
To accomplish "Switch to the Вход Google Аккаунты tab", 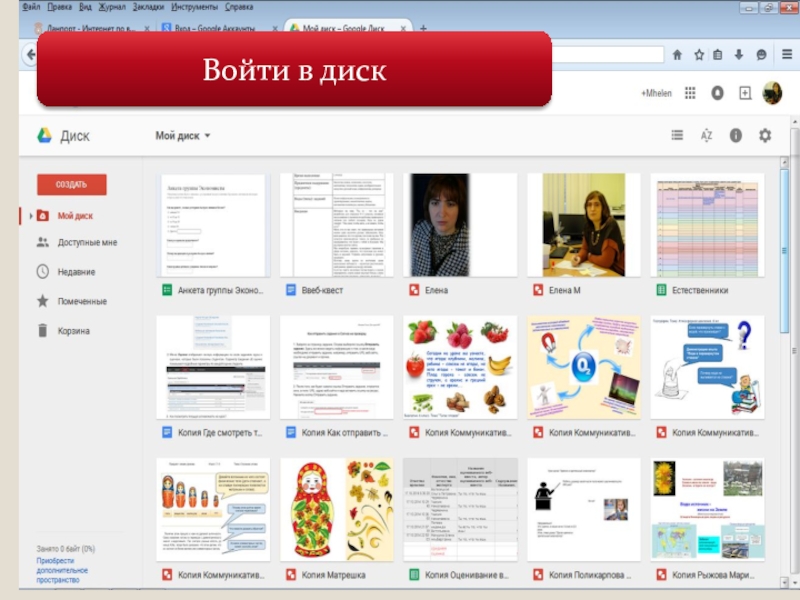I will coord(220,28).
